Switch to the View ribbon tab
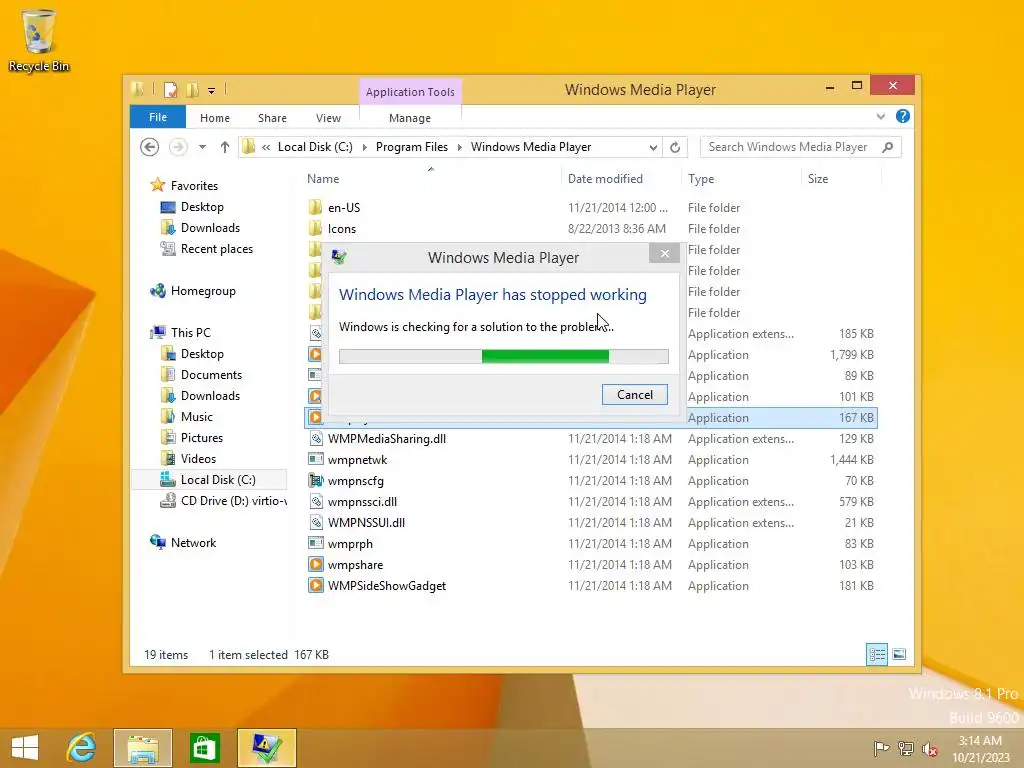 click(328, 118)
